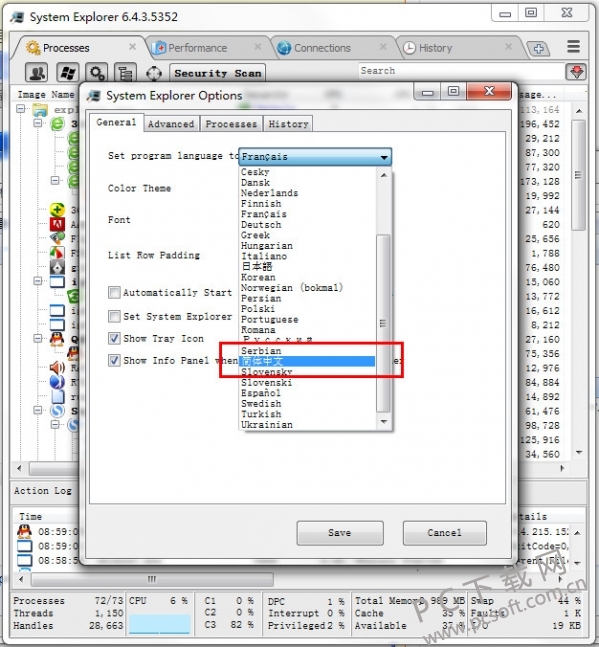This screenshot has width=599, height=647.
Task: Switch to the Advanced options tab
Action: coord(171,124)
